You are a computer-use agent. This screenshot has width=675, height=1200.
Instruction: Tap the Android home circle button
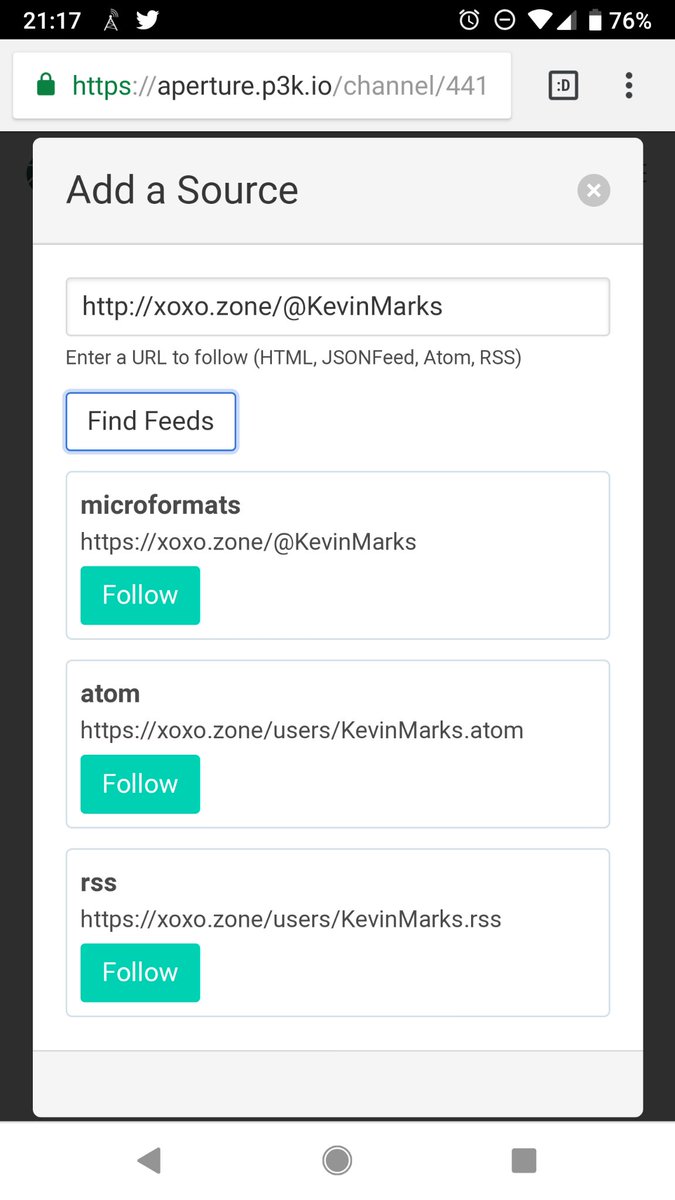click(x=337, y=1160)
